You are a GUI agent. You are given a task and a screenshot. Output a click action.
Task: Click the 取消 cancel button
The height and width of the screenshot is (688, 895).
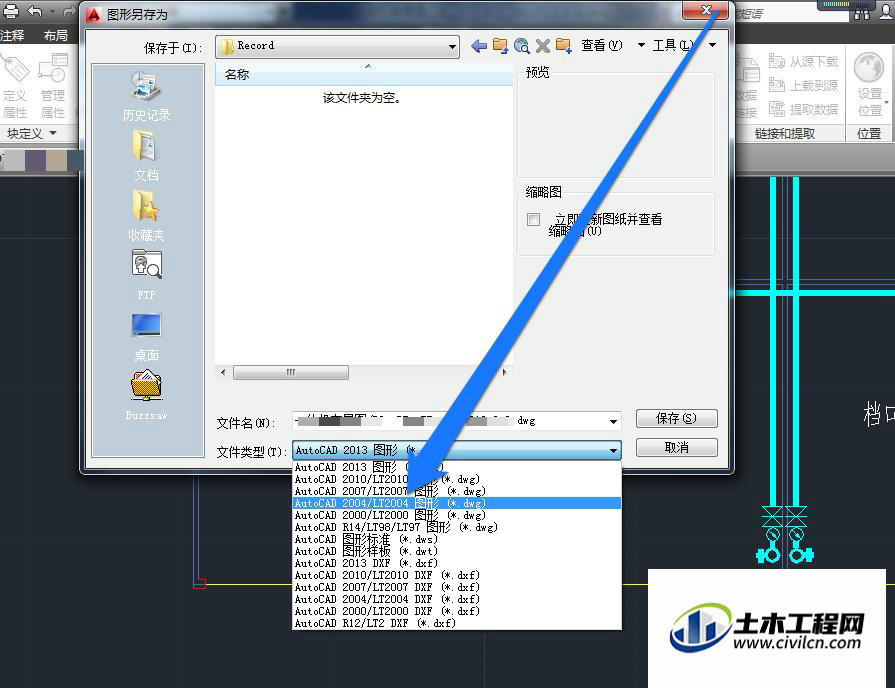pos(676,448)
